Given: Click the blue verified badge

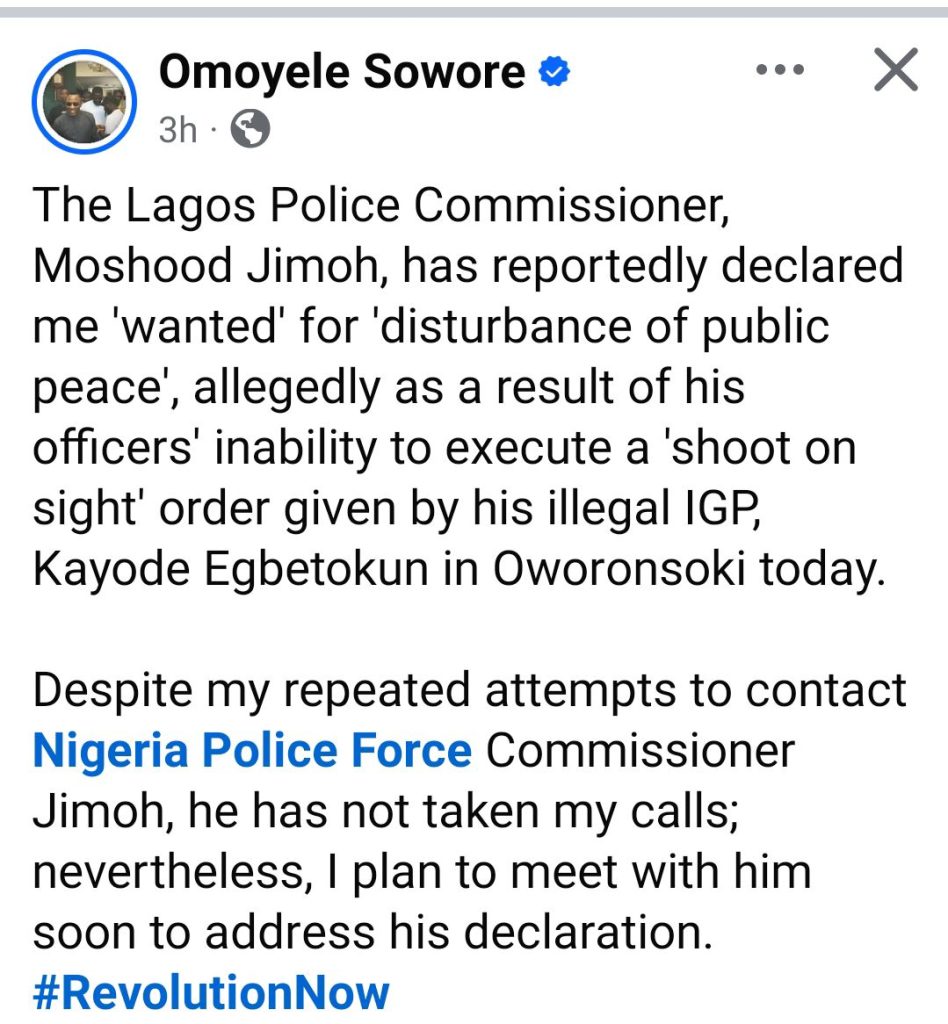Looking at the screenshot, I should [554, 71].
